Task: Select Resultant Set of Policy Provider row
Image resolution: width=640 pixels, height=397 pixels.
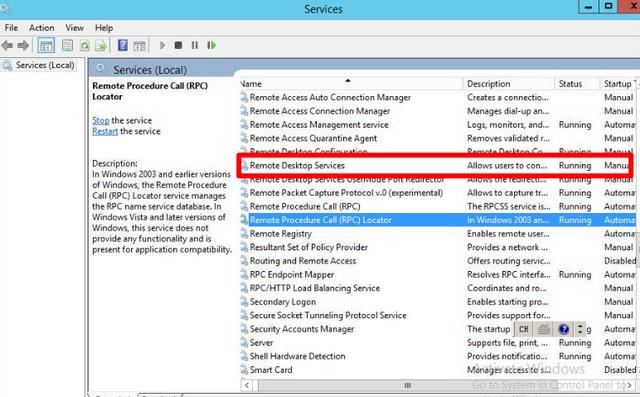Action: tap(438, 247)
